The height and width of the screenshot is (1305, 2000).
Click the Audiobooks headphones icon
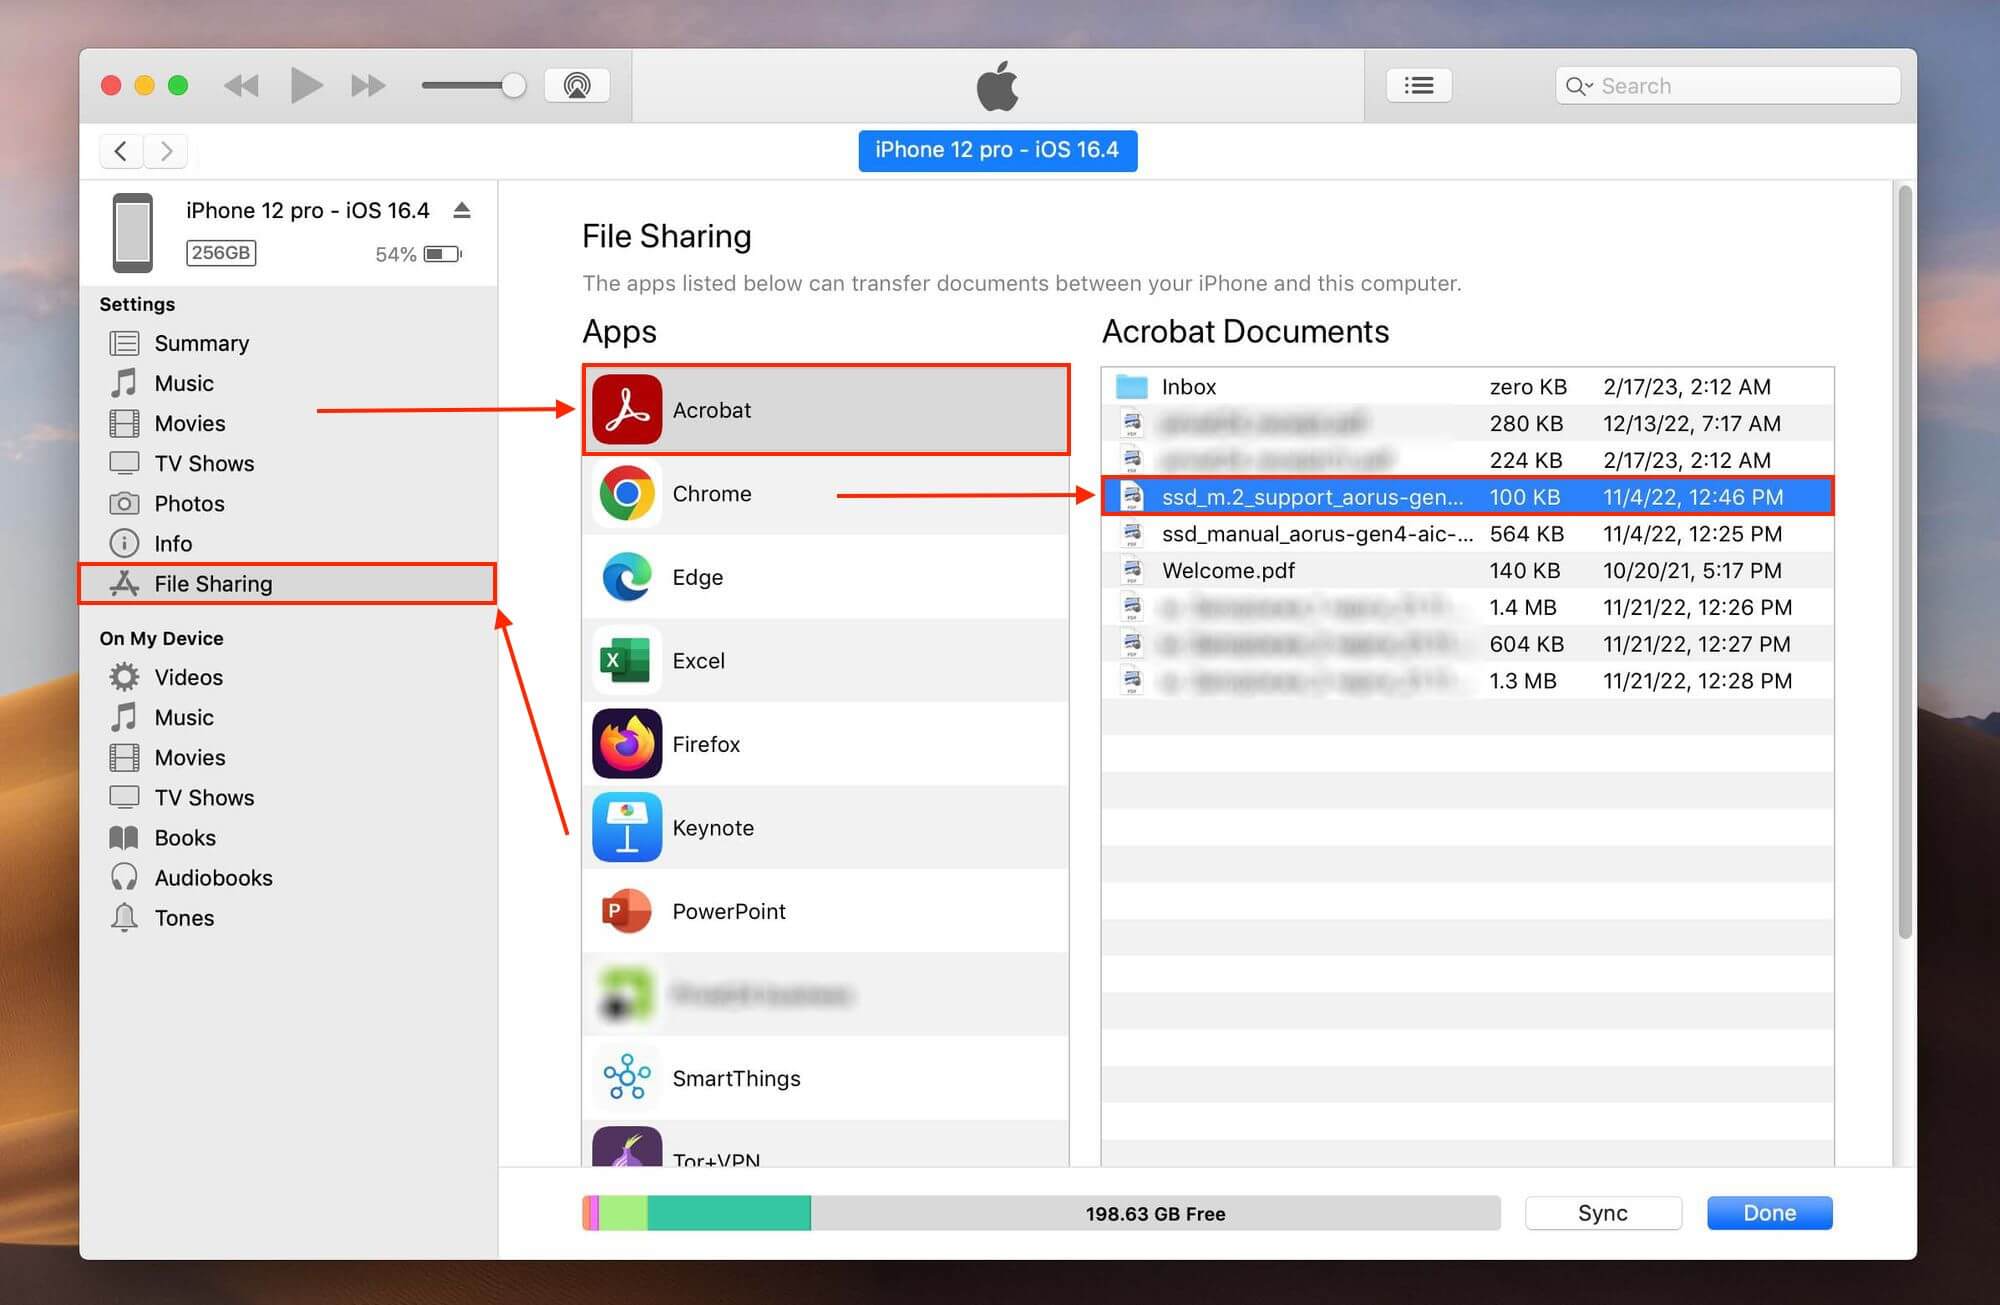point(124,877)
